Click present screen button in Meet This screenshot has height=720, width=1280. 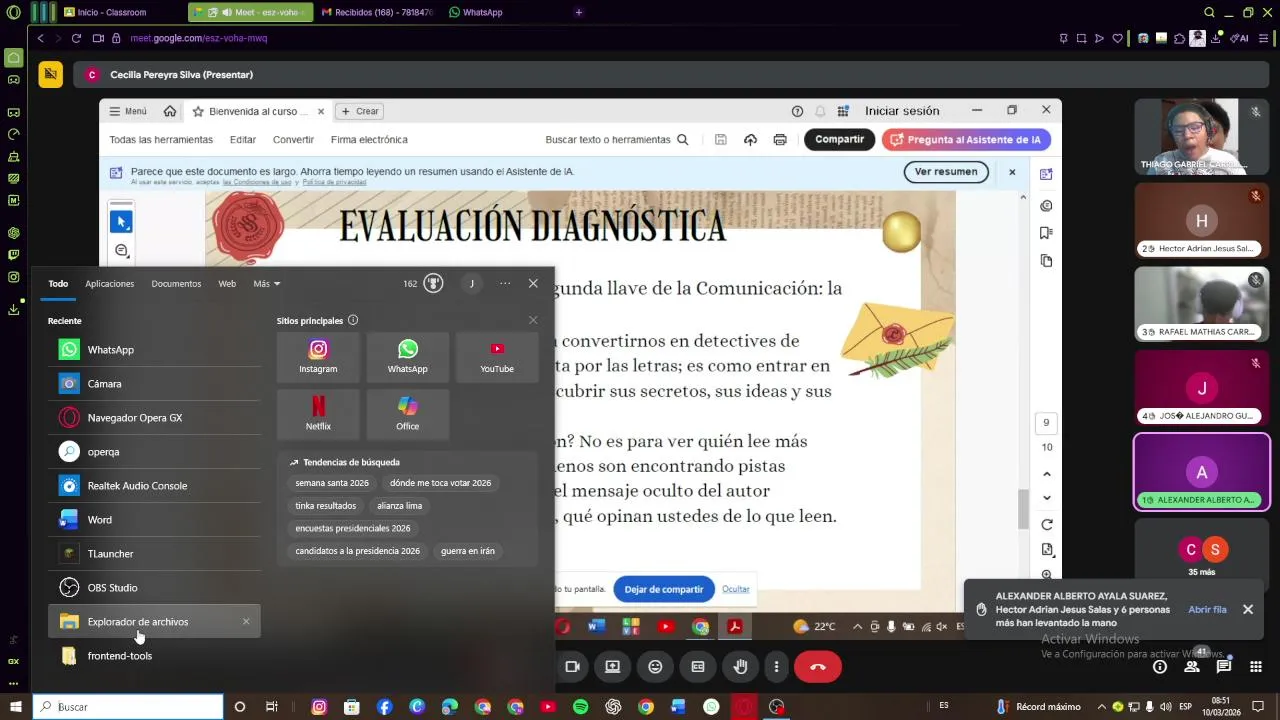pos(613,667)
